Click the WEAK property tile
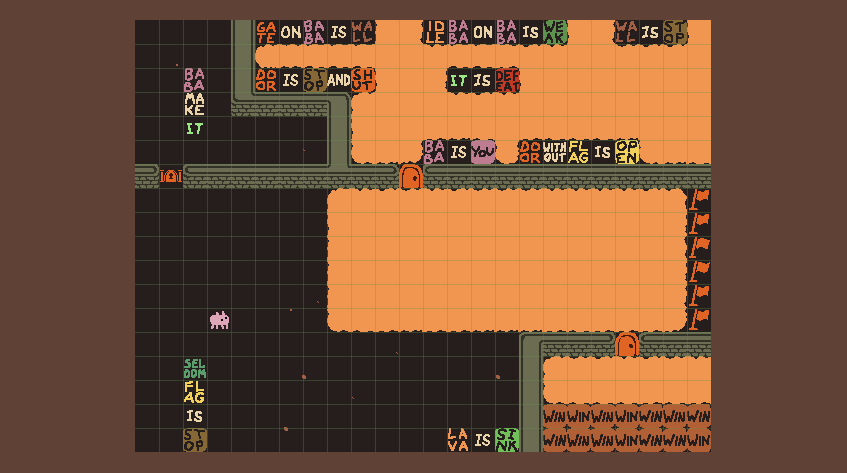Screen dimensions: 847x473 click(555, 32)
